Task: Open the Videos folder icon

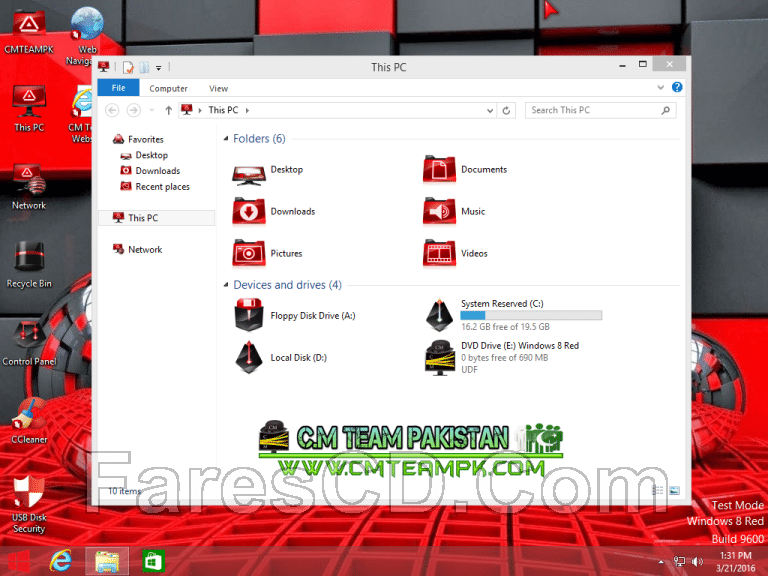Action: pos(439,253)
